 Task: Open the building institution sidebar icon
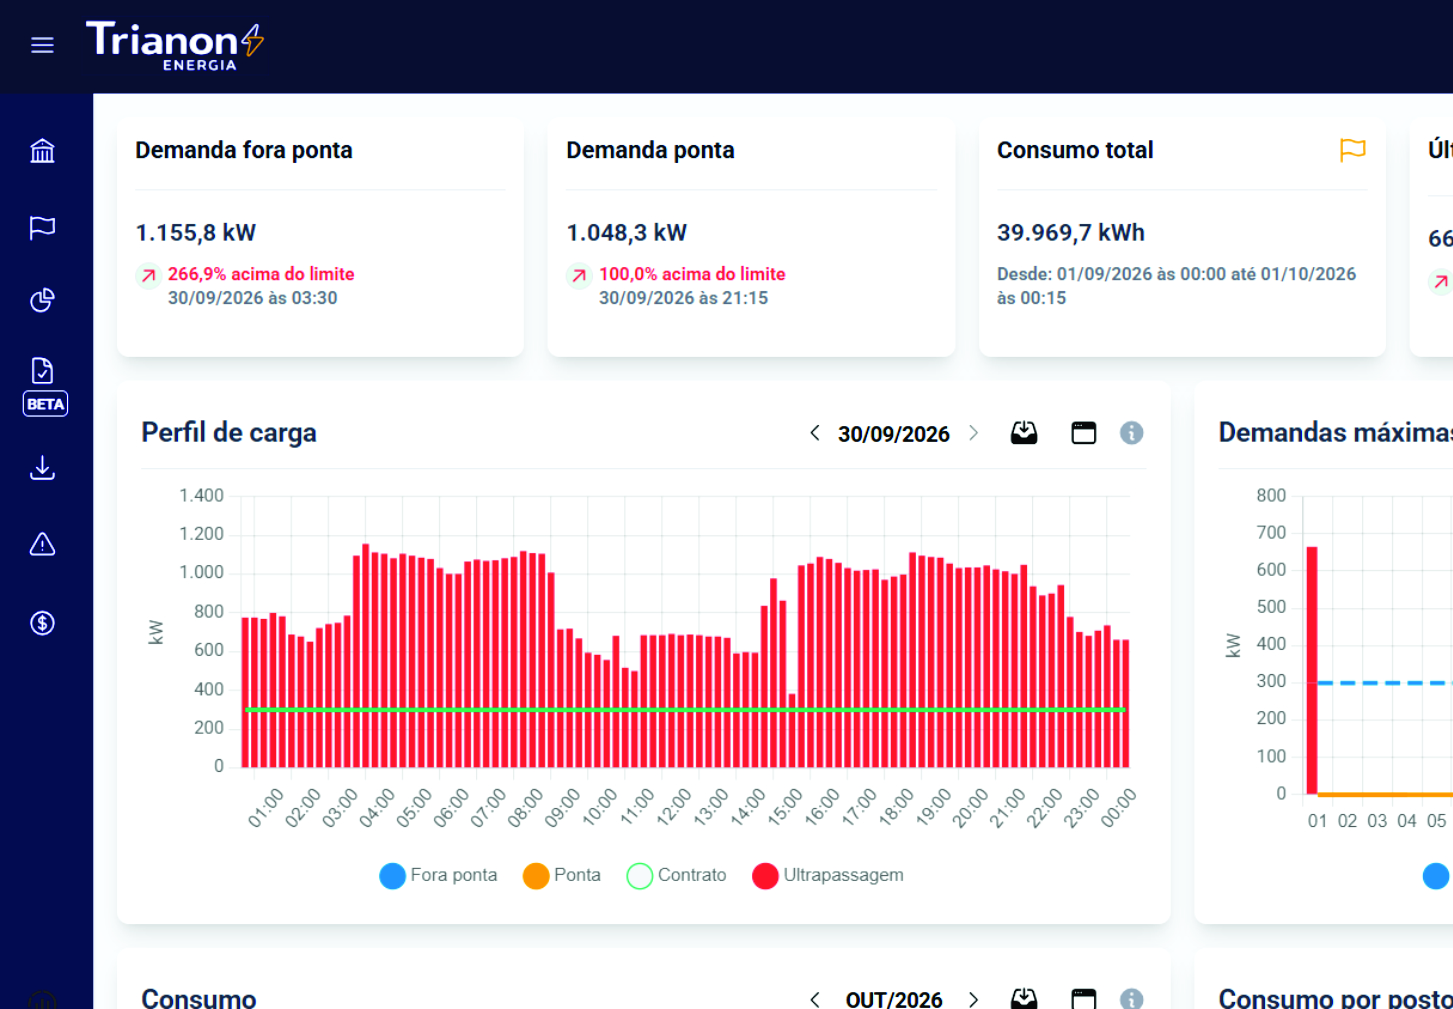click(x=42, y=151)
